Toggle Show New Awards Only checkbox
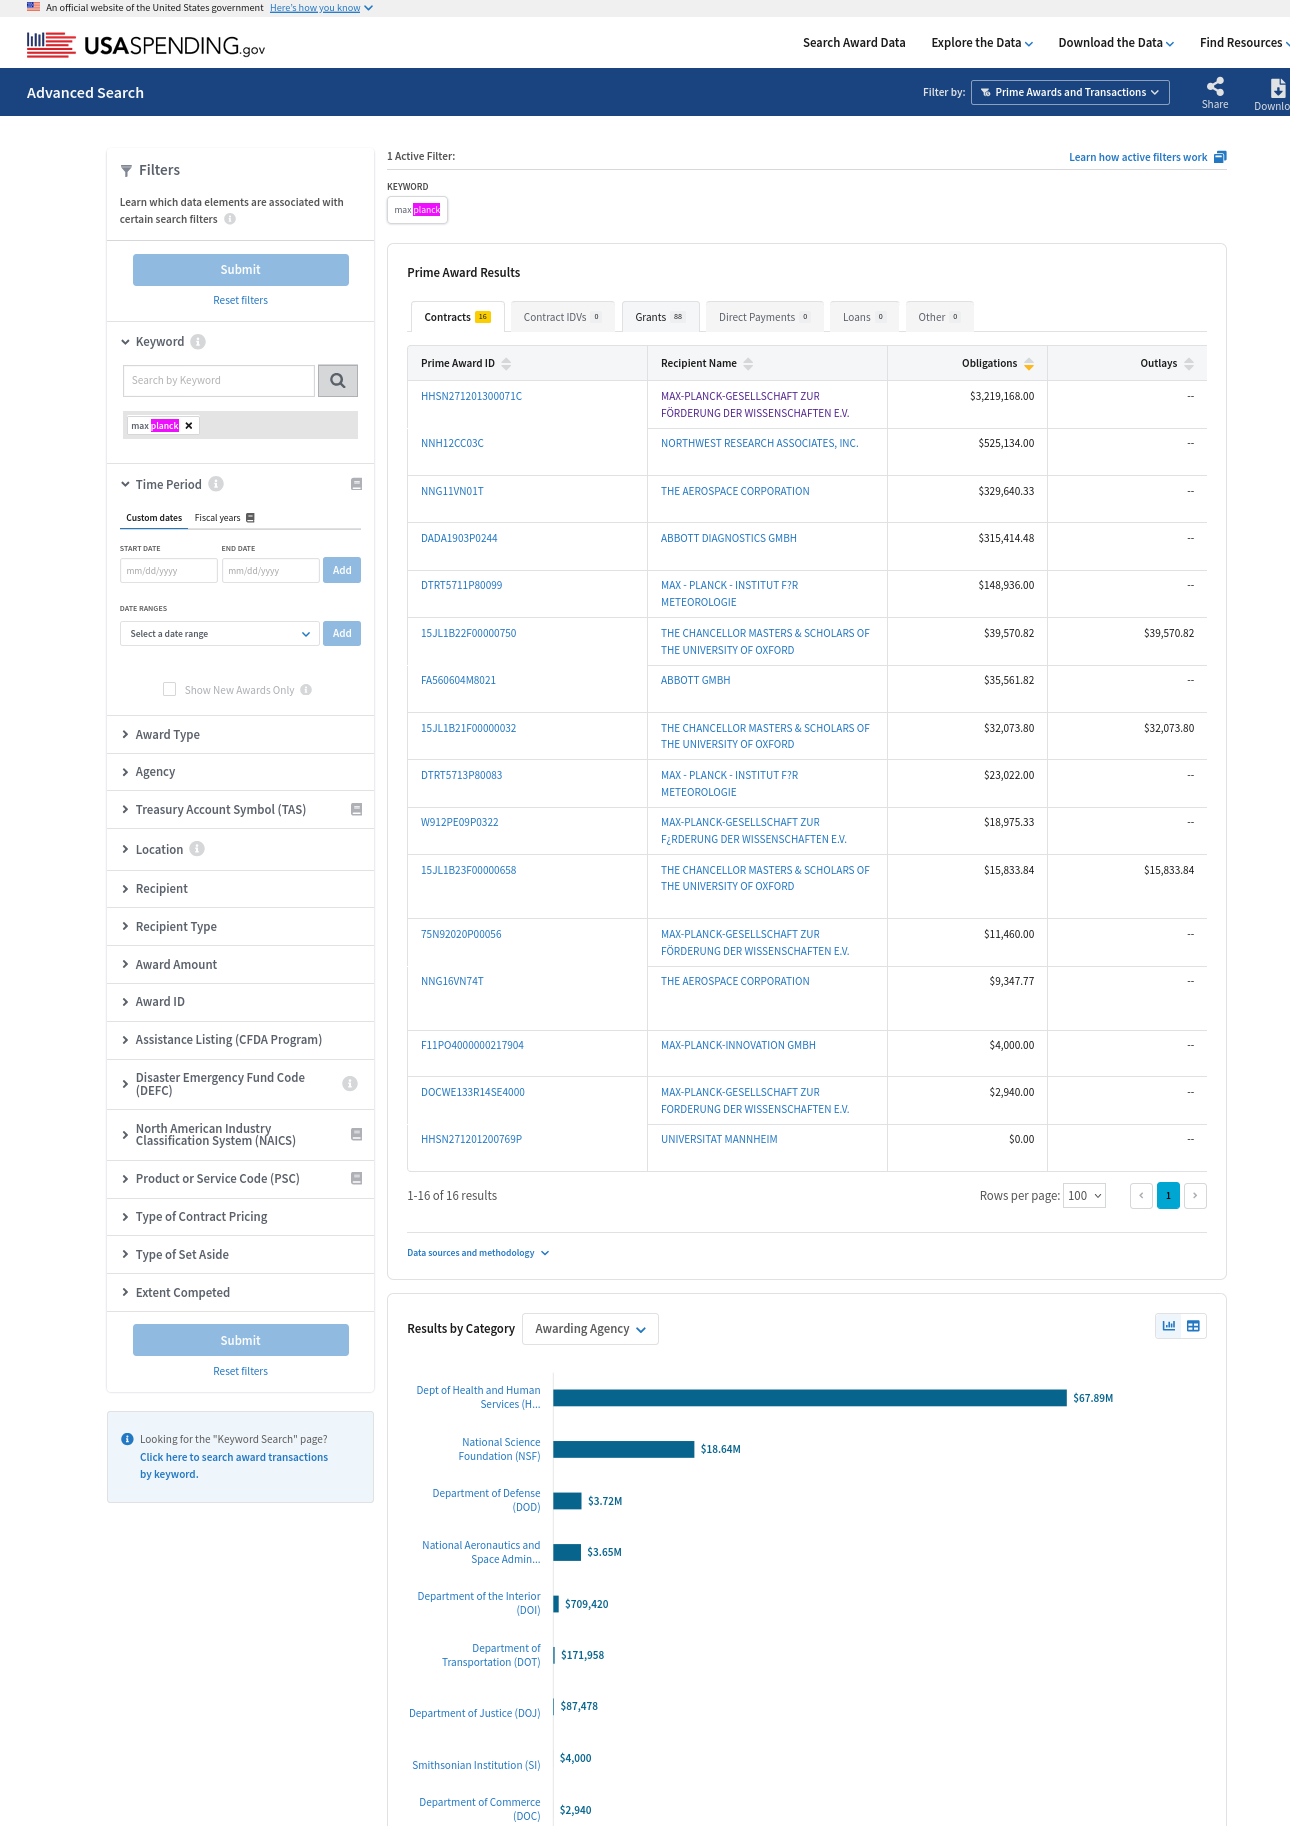Viewport: 1290px width, 1827px height. [169, 689]
